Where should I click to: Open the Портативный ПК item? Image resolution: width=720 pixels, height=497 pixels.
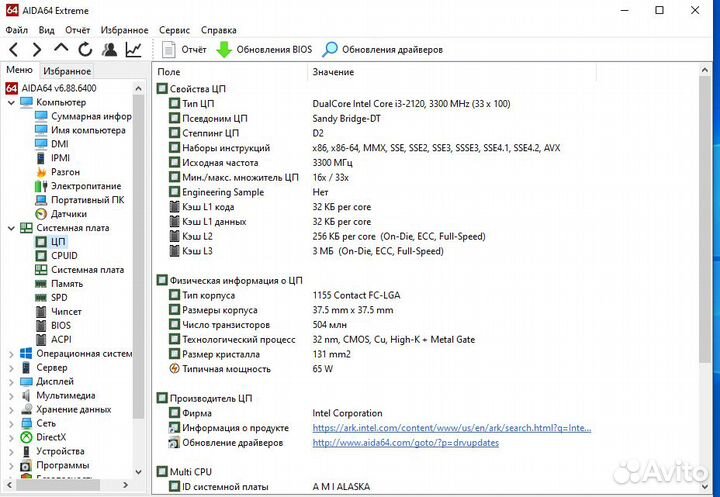(x=79, y=200)
